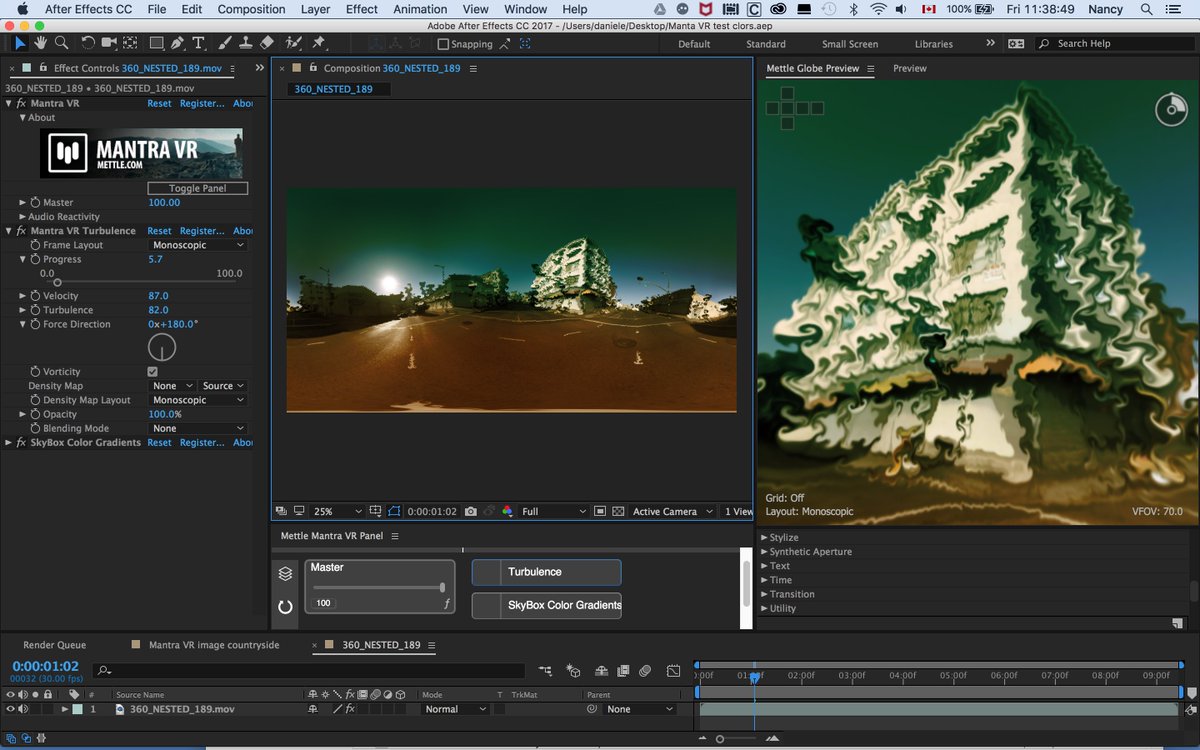The height and width of the screenshot is (750, 1200).
Task: Select the Pen tool
Action: (x=177, y=43)
